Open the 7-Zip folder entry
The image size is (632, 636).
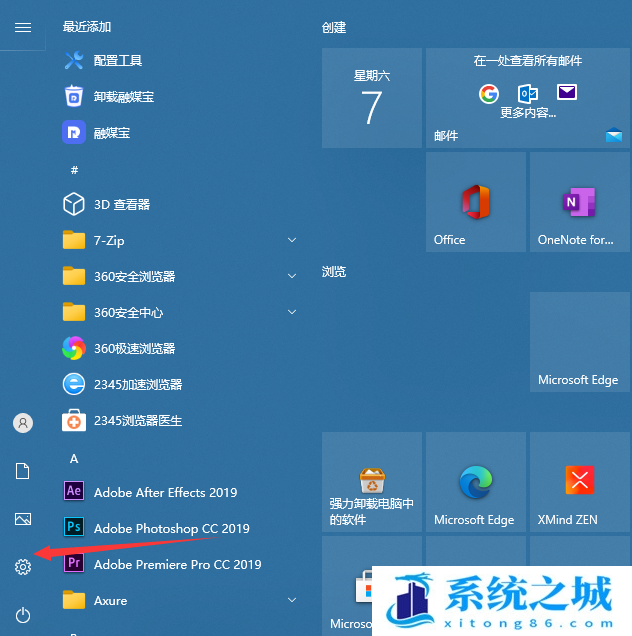(x=181, y=240)
